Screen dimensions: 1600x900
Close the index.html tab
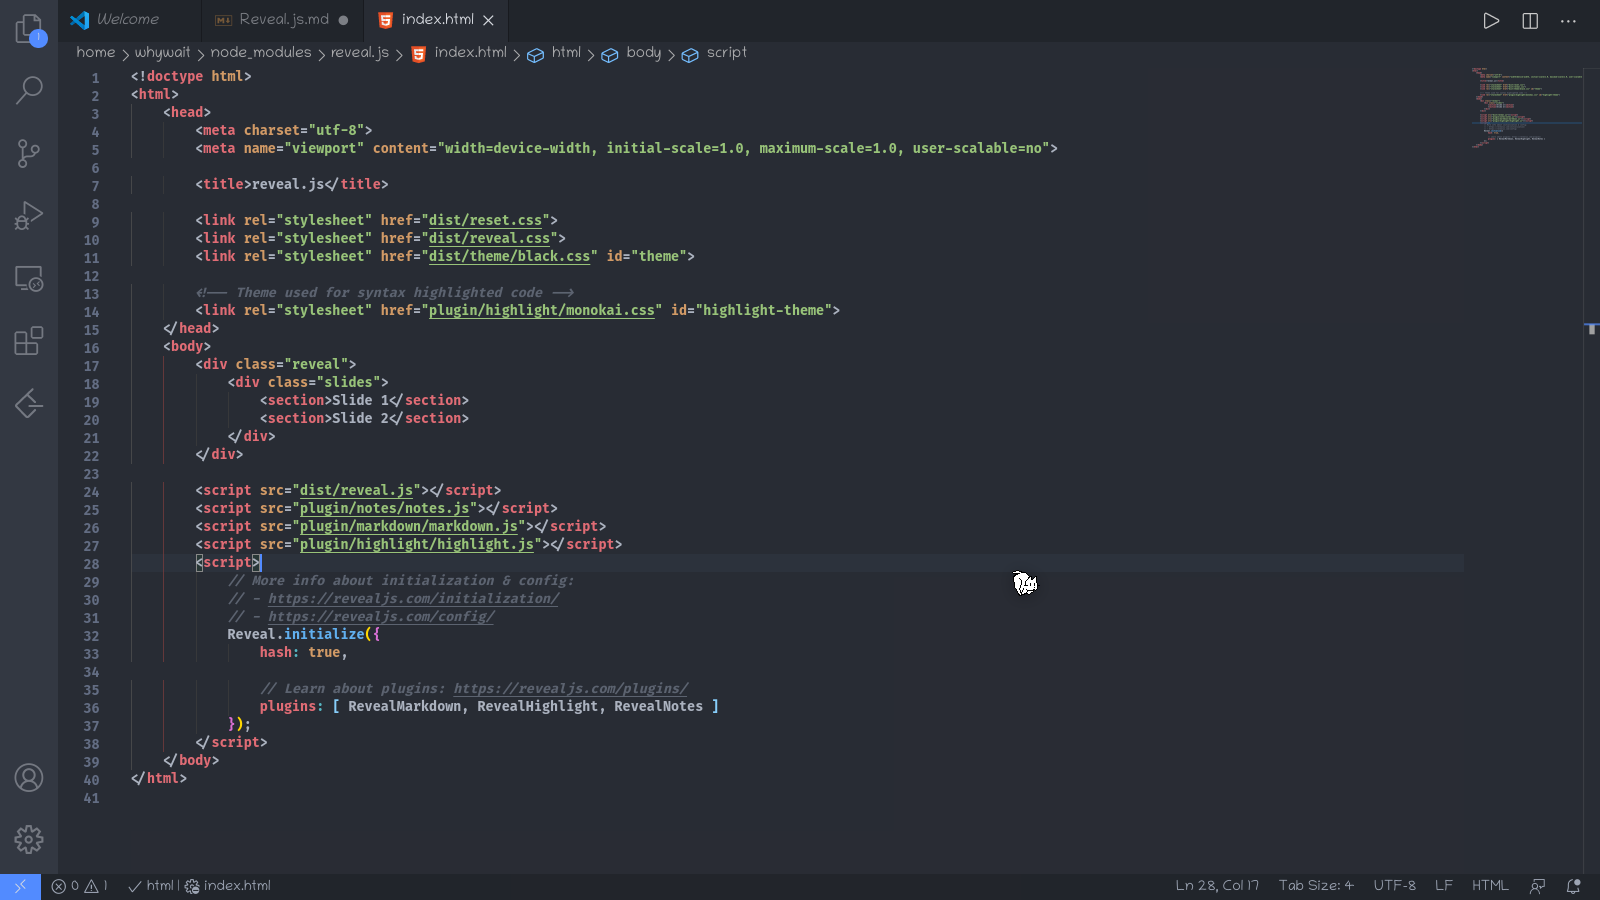point(488,20)
